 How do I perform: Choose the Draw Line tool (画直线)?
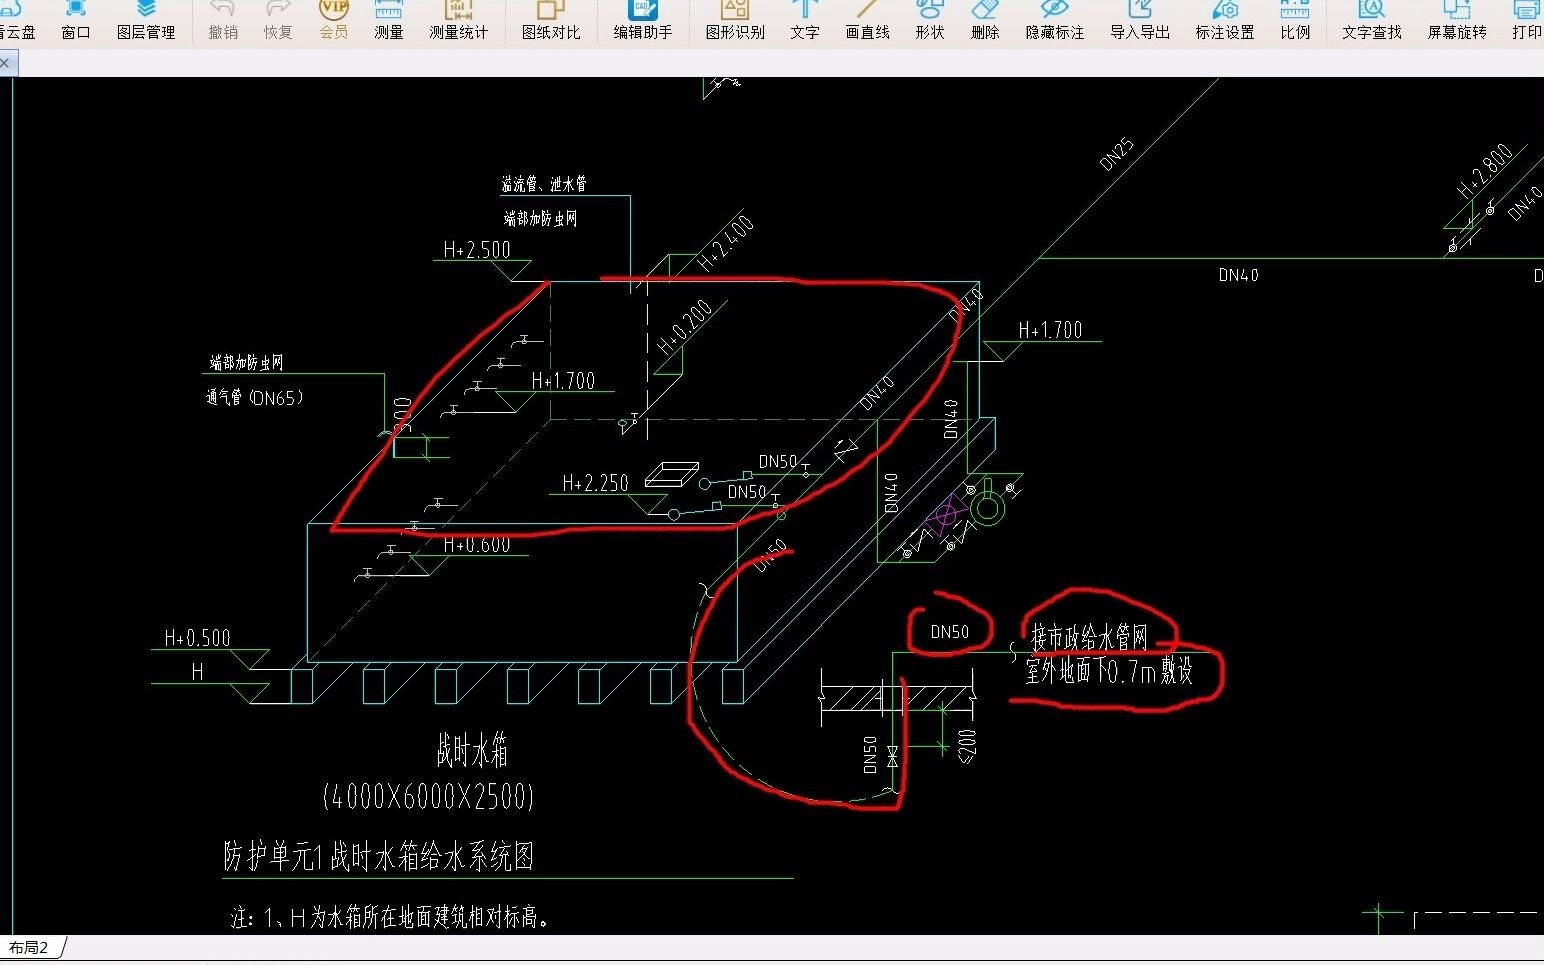[x=867, y=20]
